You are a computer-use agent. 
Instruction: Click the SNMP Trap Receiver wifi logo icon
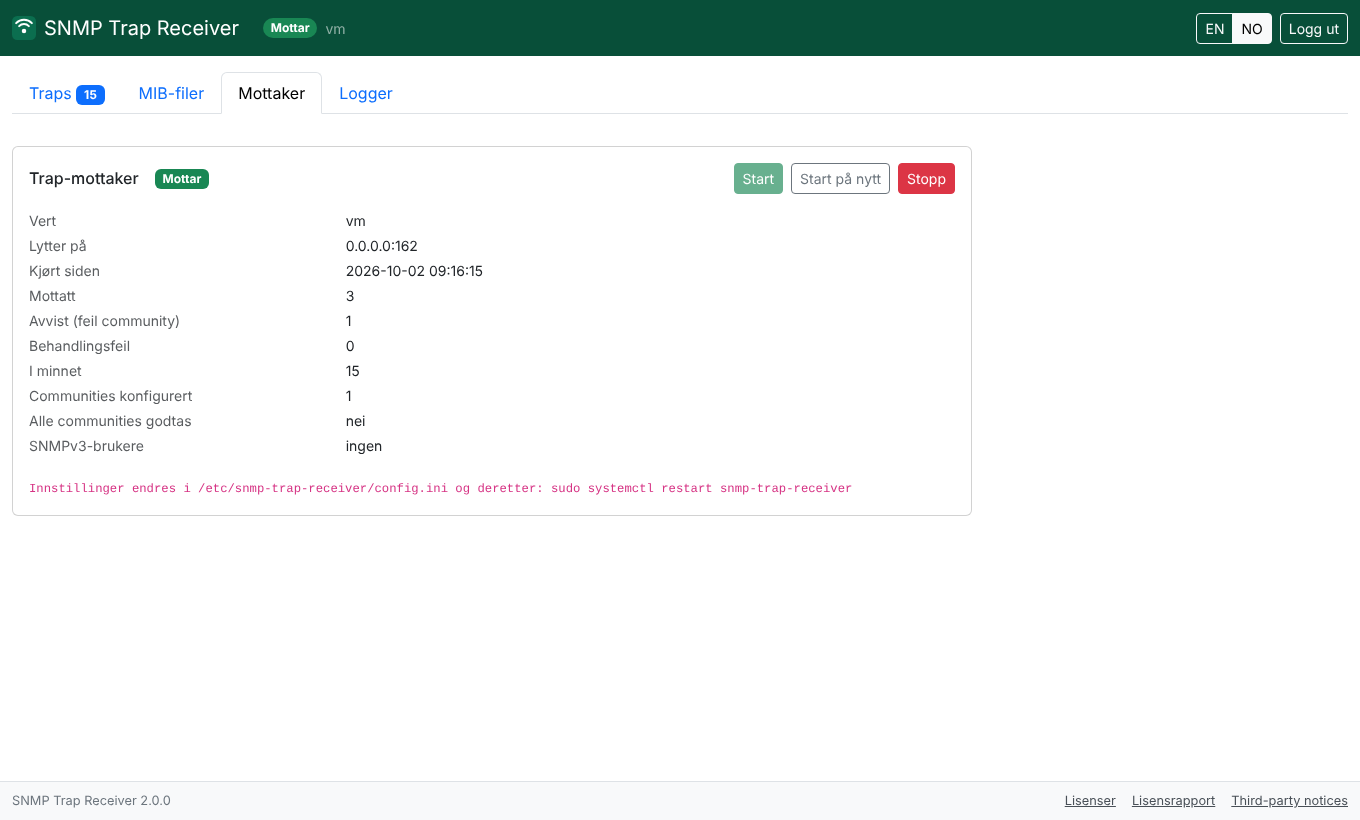[x=24, y=28]
